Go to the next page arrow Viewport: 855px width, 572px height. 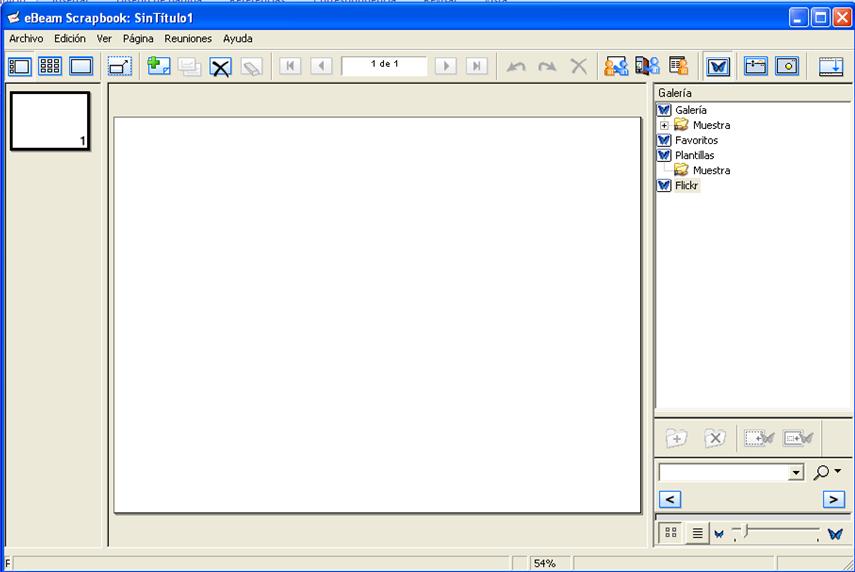(446, 66)
